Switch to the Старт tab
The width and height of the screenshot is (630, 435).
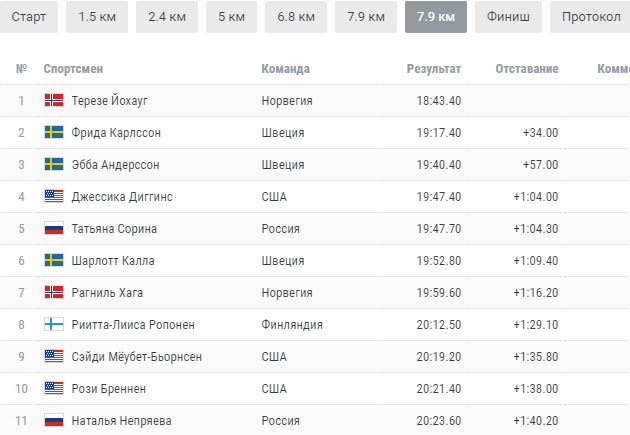(x=29, y=17)
